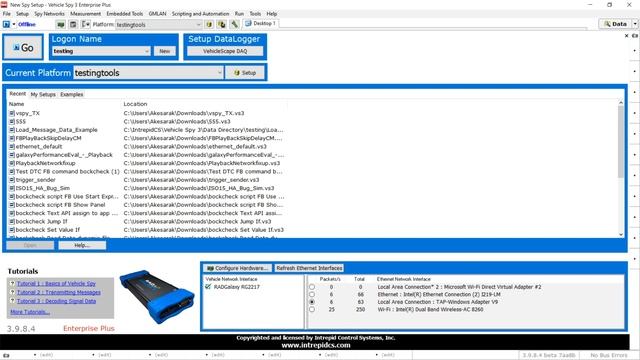Screen dimensions: 640x360
Task: Open the Tools menu
Action: [x=255, y=13]
